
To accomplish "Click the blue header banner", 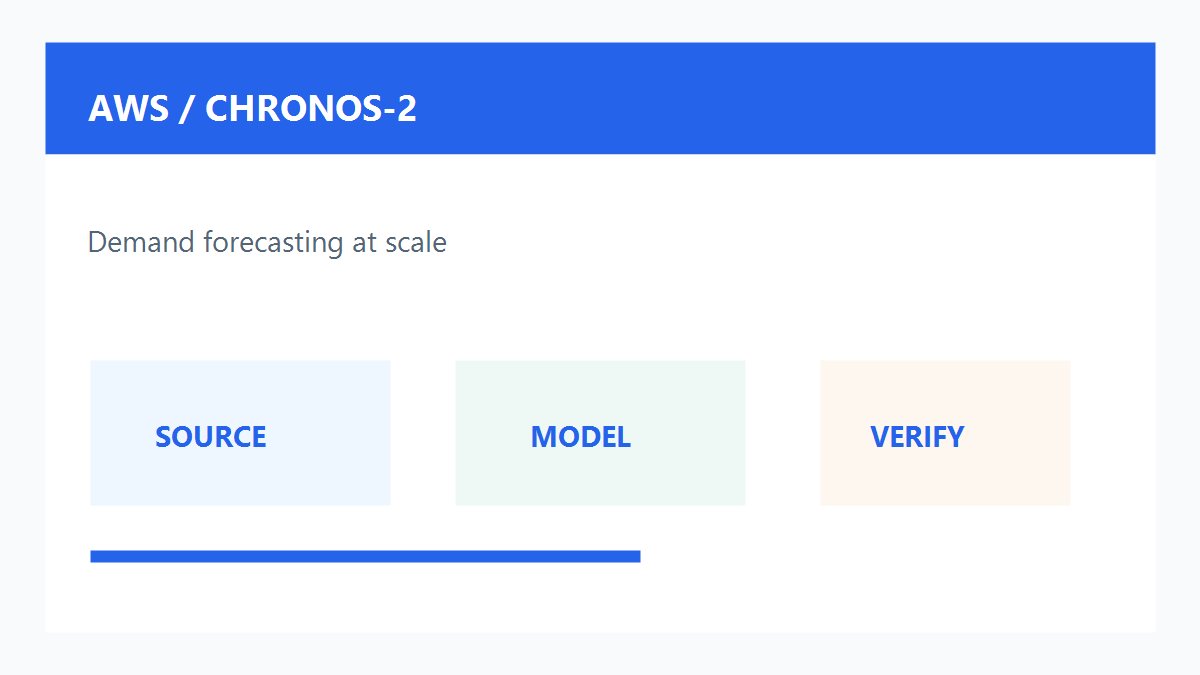I will (600, 98).
